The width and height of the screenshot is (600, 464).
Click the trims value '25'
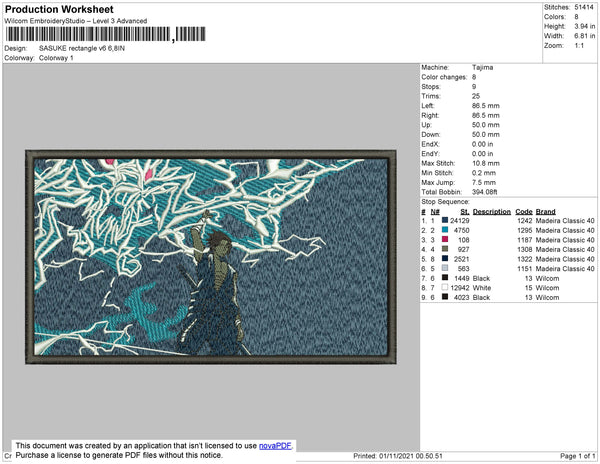(x=476, y=96)
